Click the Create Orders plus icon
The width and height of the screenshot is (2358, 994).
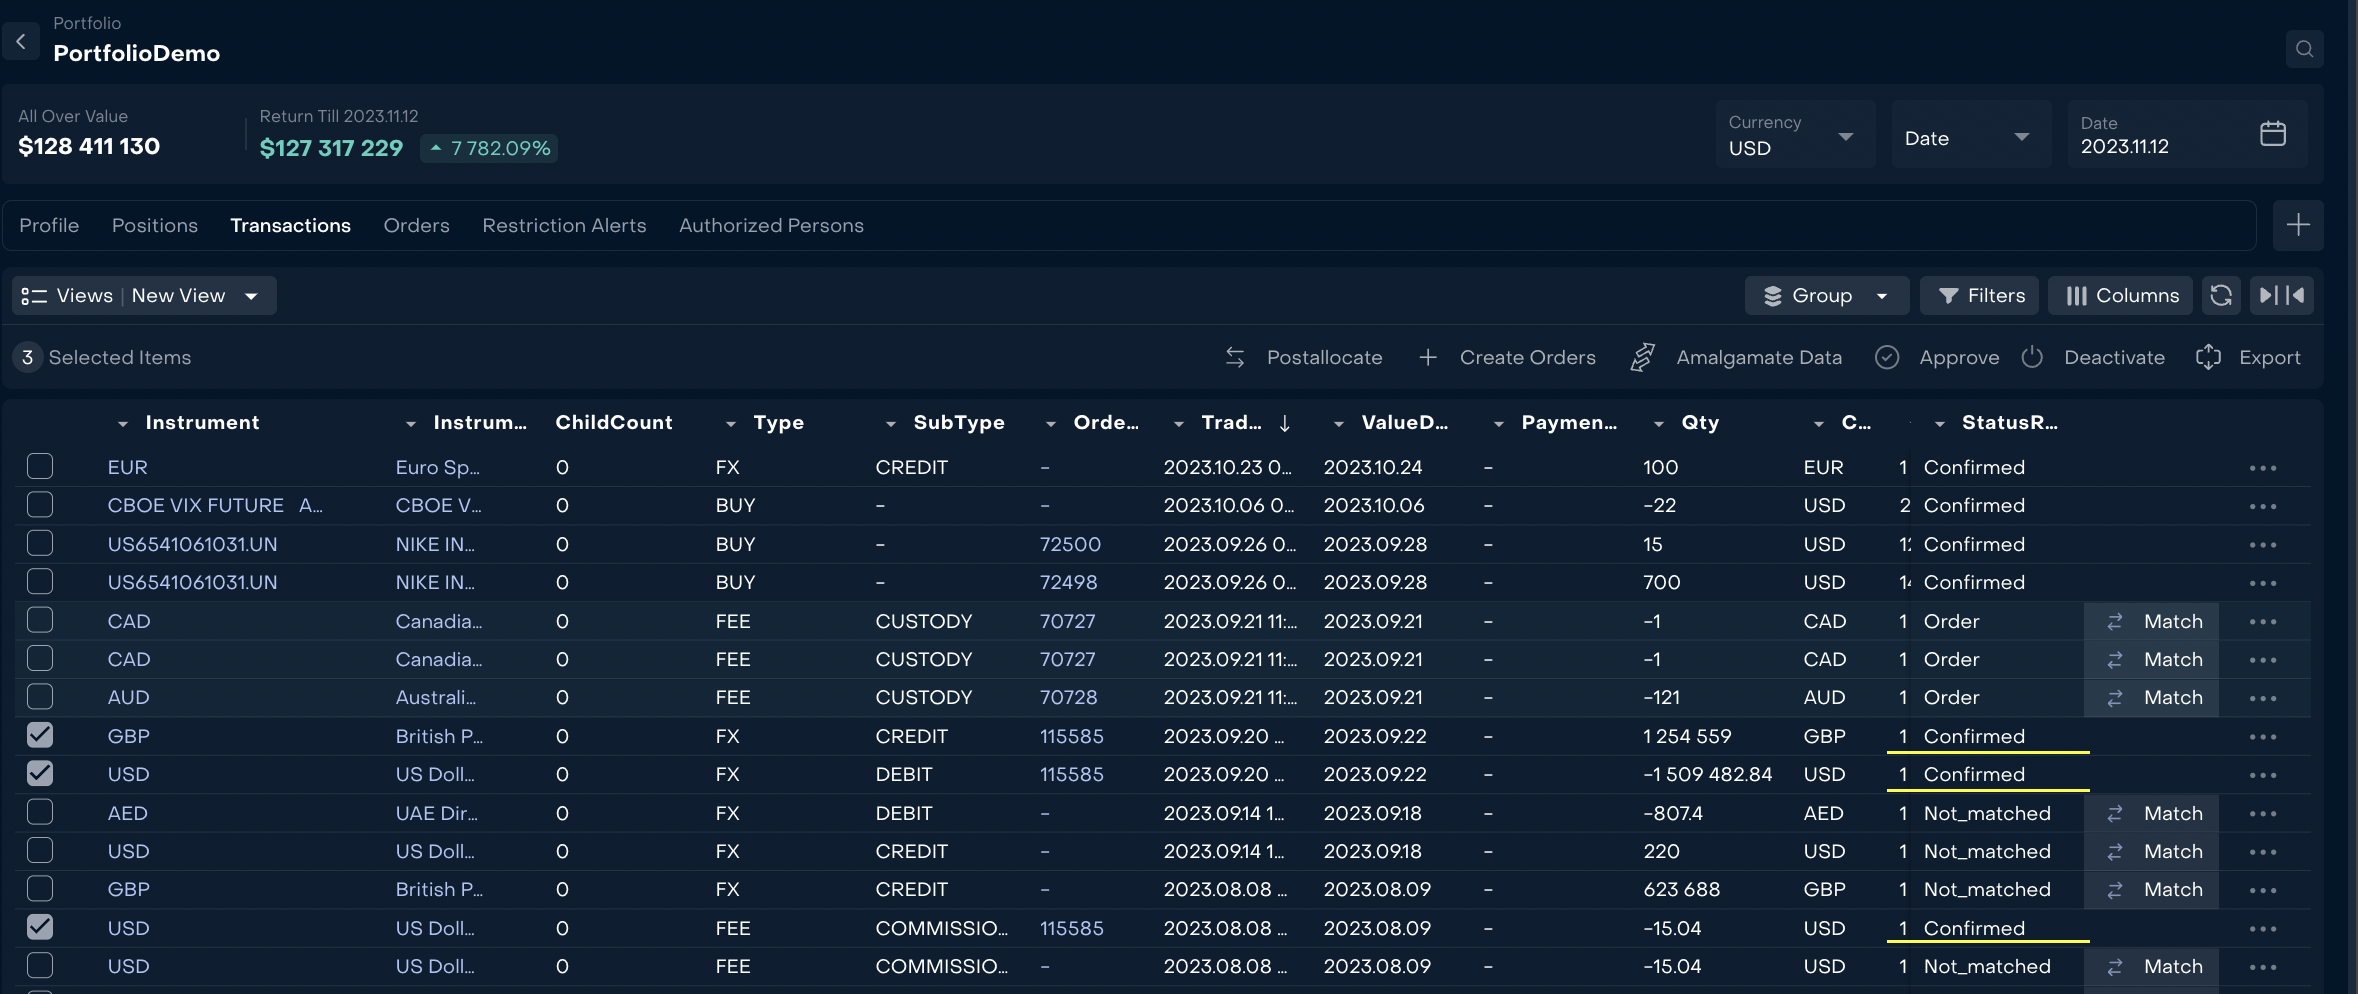[1427, 357]
